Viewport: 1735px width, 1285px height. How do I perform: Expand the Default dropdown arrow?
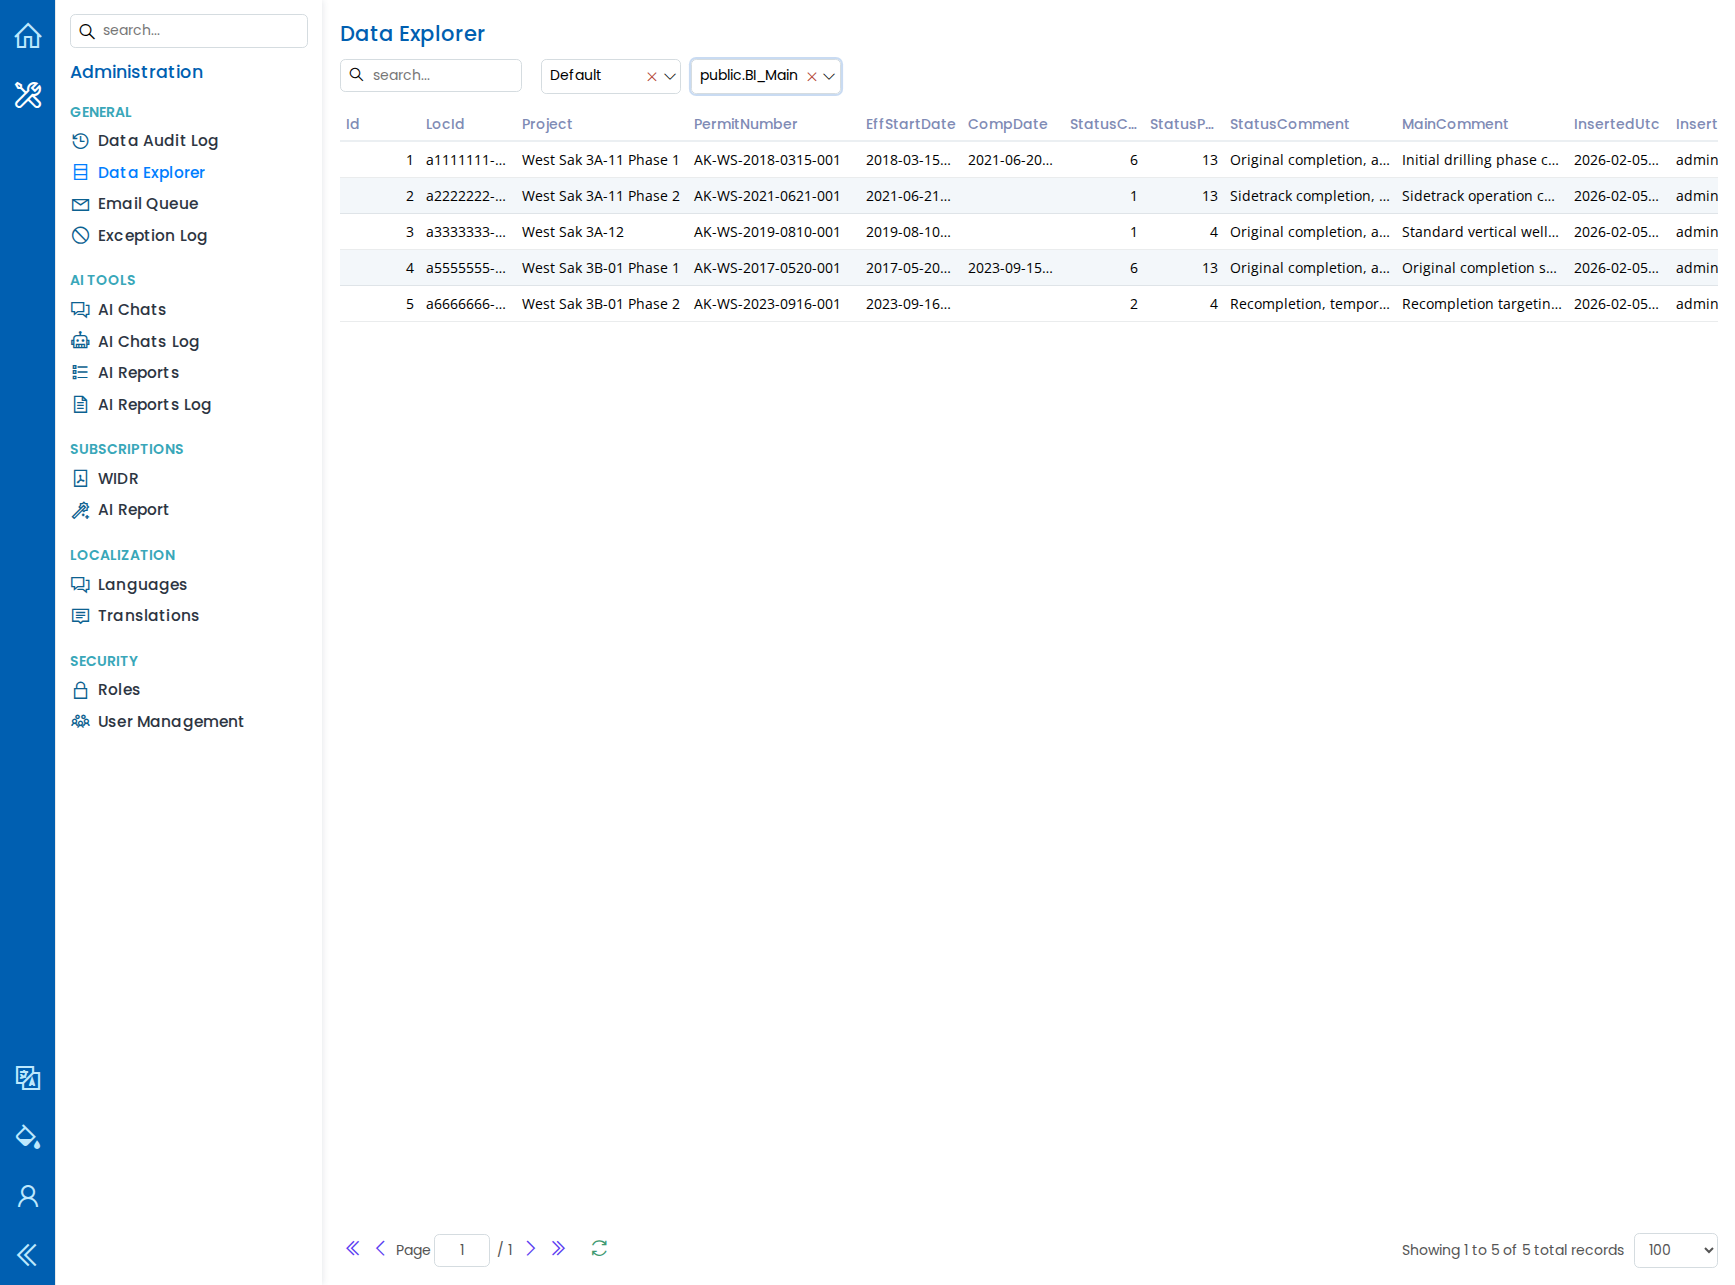670,77
